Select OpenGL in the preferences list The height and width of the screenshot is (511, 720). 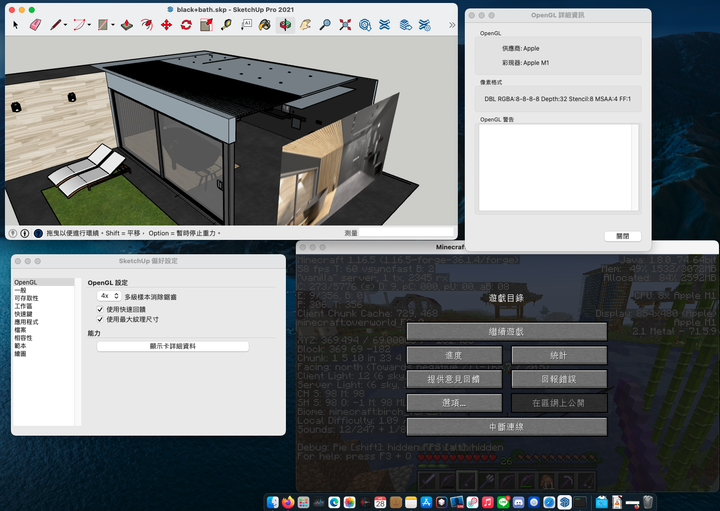pyautogui.click(x=44, y=282)
